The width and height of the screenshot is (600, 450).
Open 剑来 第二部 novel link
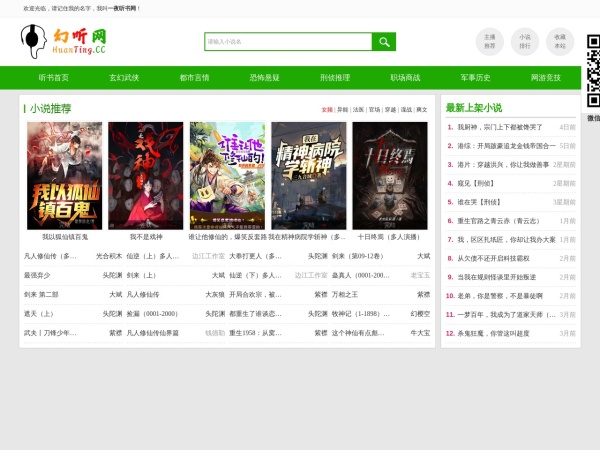pyautogui.click(x=41, y=295)
